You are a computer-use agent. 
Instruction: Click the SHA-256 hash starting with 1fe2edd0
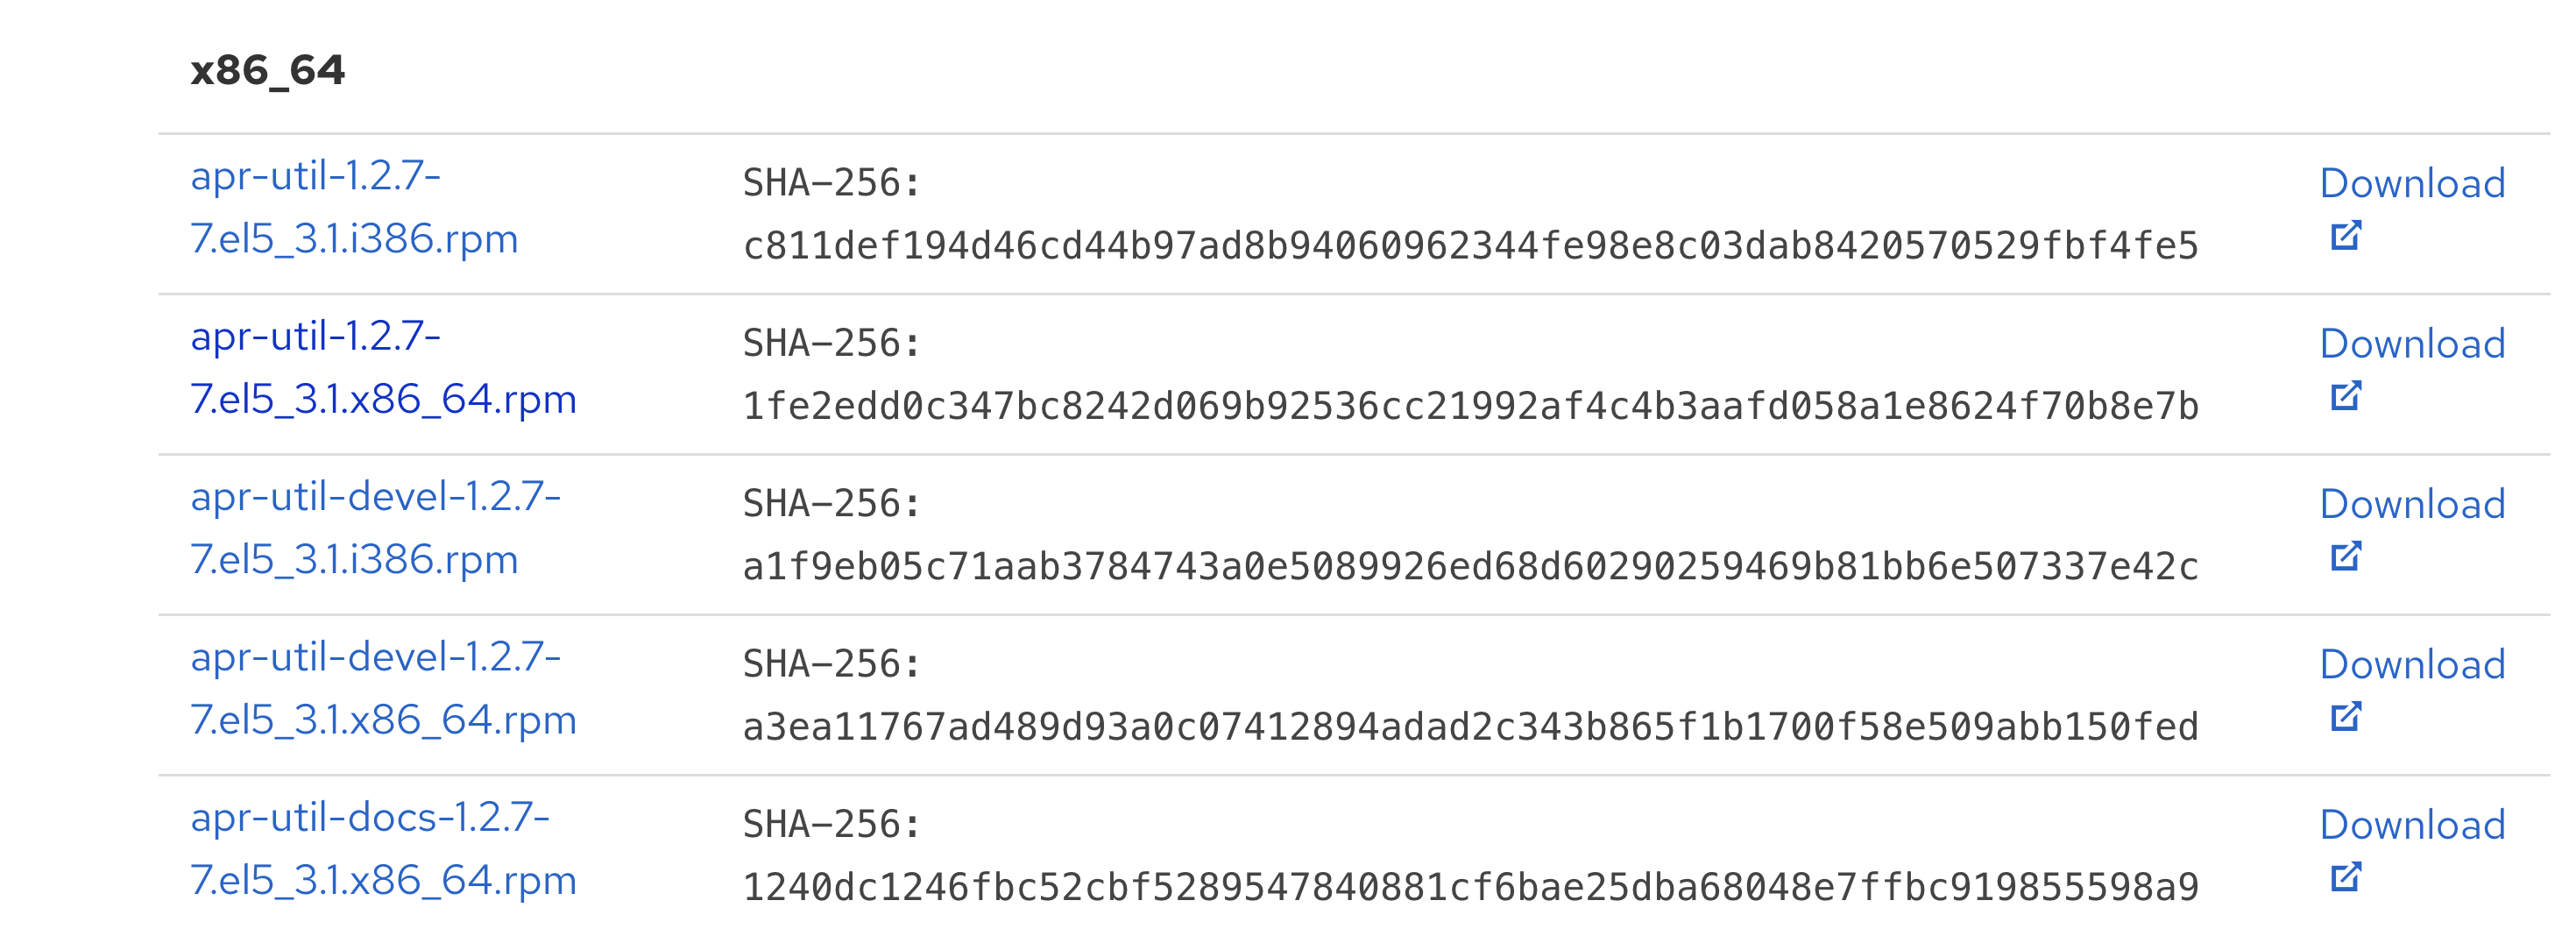(x=1470, y=407)
